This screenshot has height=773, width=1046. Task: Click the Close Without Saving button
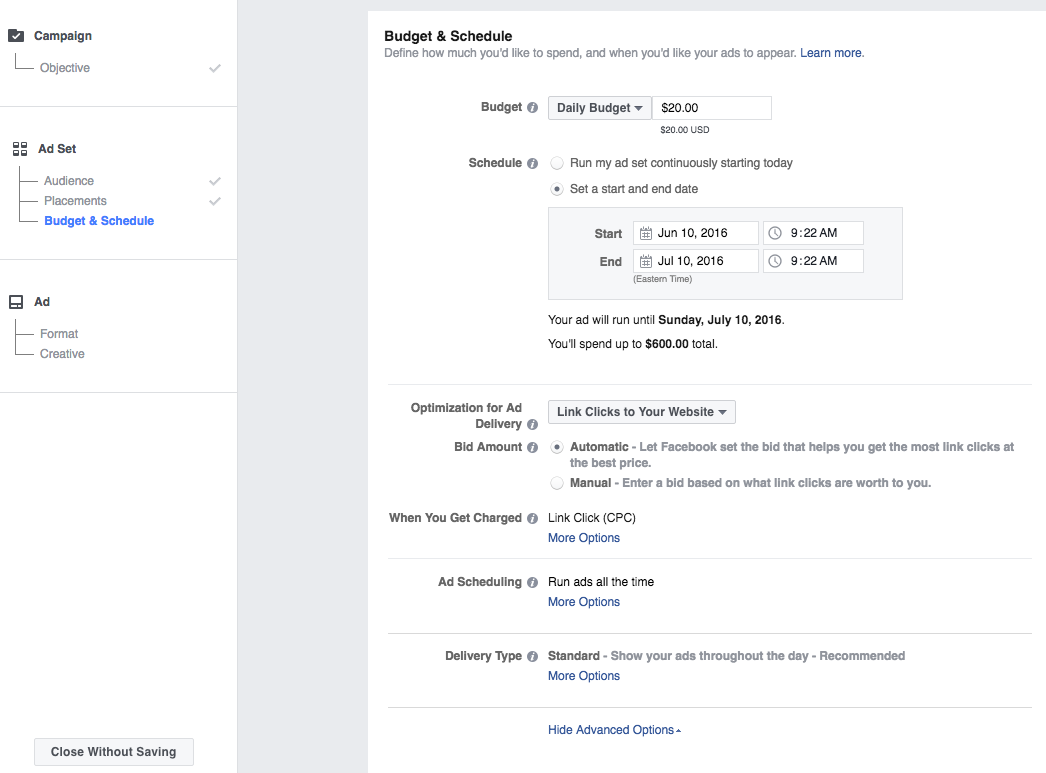click(x=113, y=752)
